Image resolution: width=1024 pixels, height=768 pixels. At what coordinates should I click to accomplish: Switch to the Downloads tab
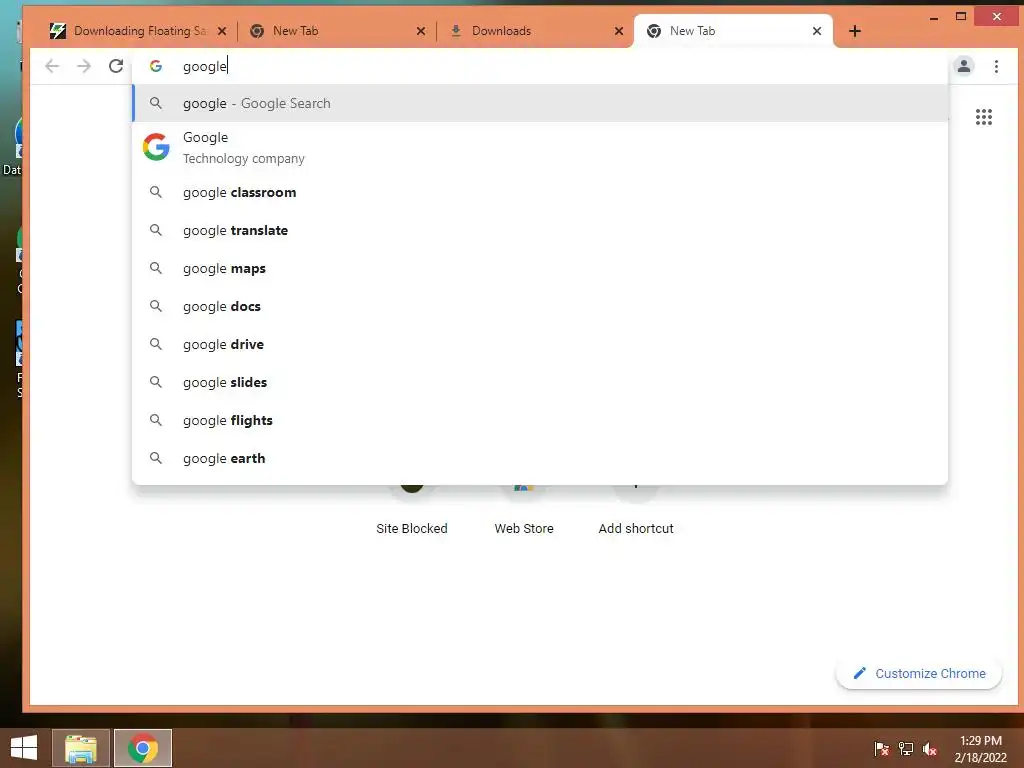pyautogui.click(x=534, y=31)
